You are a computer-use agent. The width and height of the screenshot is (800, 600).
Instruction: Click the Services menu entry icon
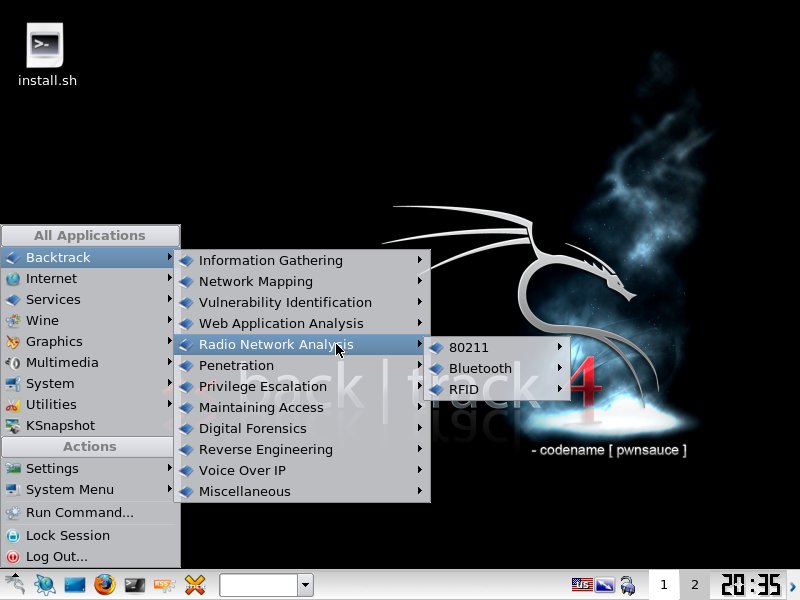[x=13, y=299]
